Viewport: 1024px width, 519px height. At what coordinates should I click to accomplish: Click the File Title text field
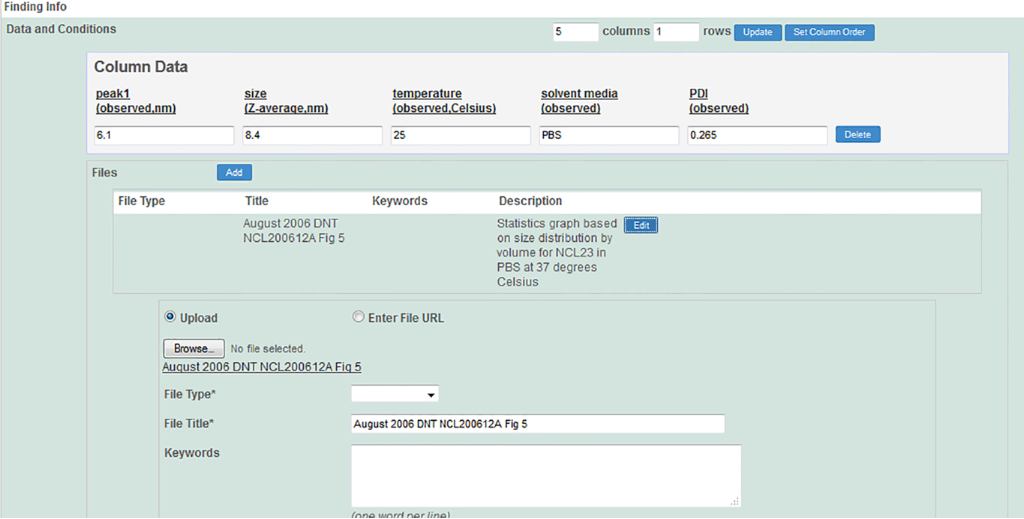pos(537,424)
